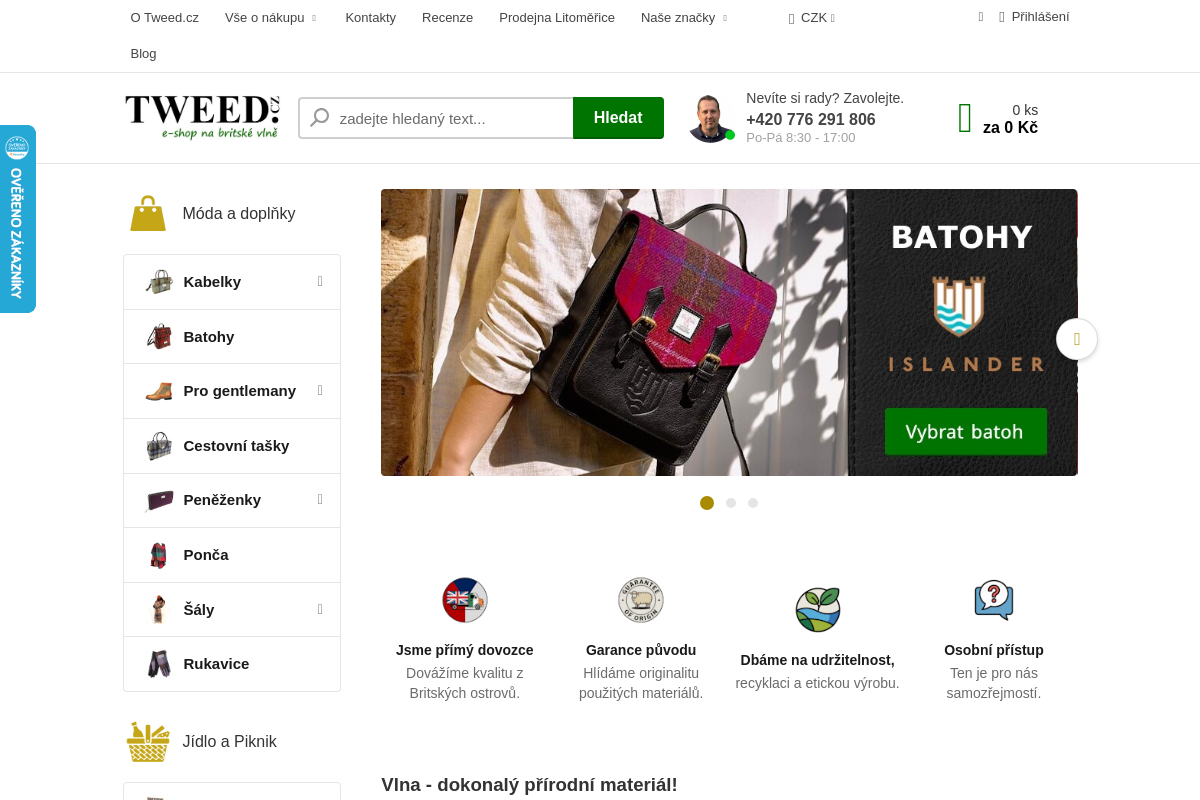This screenshot has width=1200, height=800.
Task: Select the first carousel dot indicator
Action: click(707, 503)
